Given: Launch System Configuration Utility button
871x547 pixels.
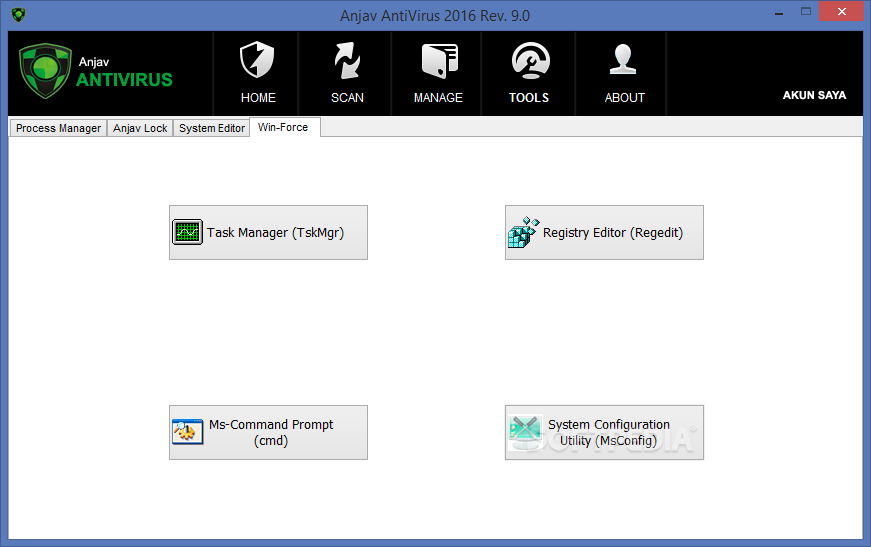Looking at the screenshot, I should [x=604, y=432].
